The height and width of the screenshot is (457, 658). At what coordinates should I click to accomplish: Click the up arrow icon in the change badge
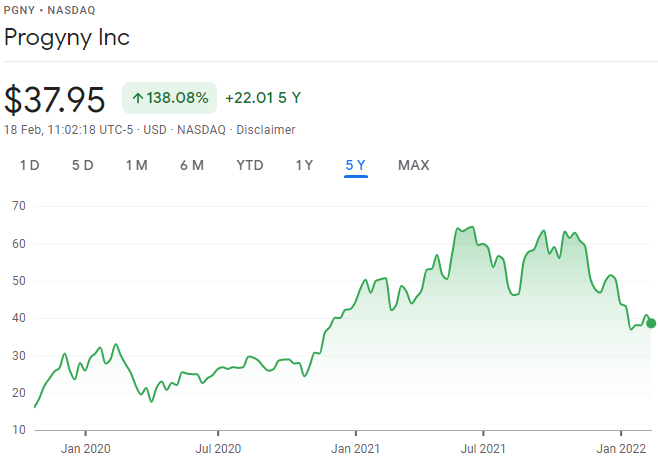[x=138, y=98]
